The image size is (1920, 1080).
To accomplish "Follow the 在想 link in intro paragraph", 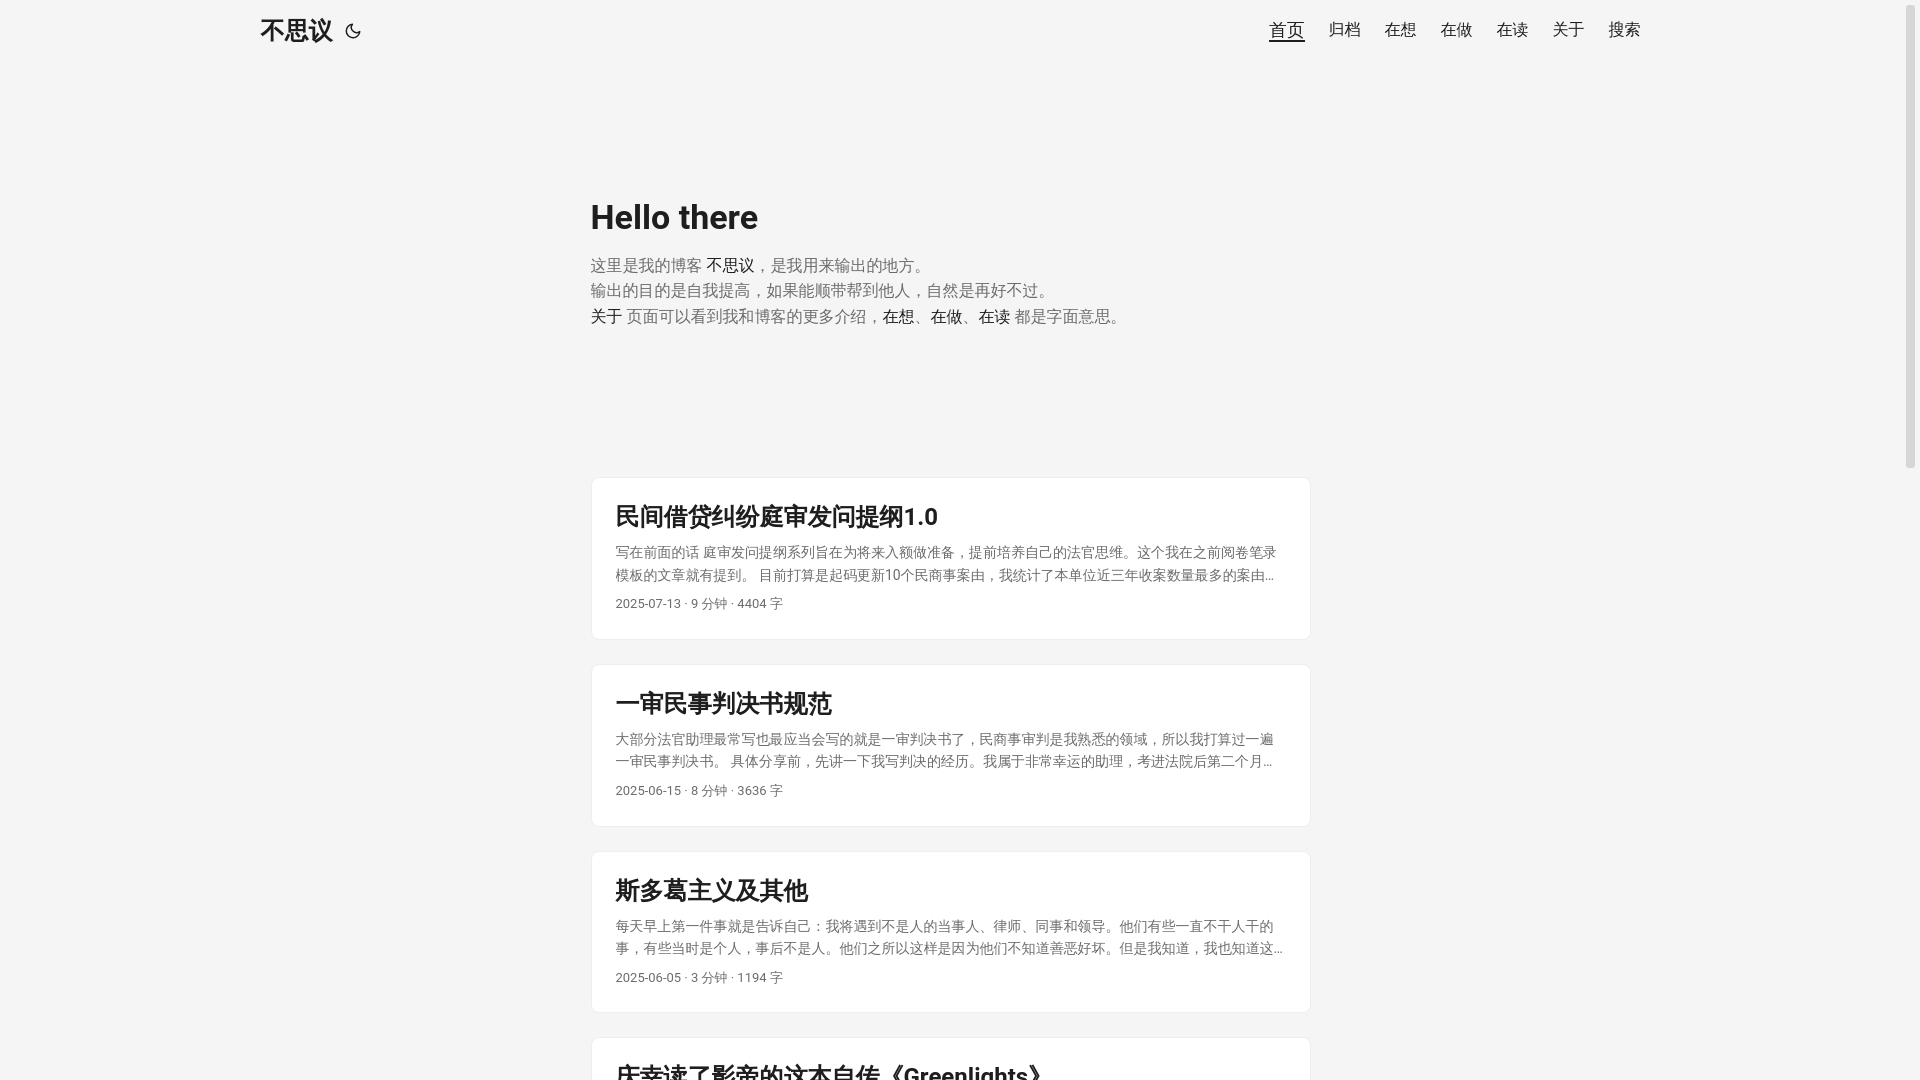I will tap(898, 316).
